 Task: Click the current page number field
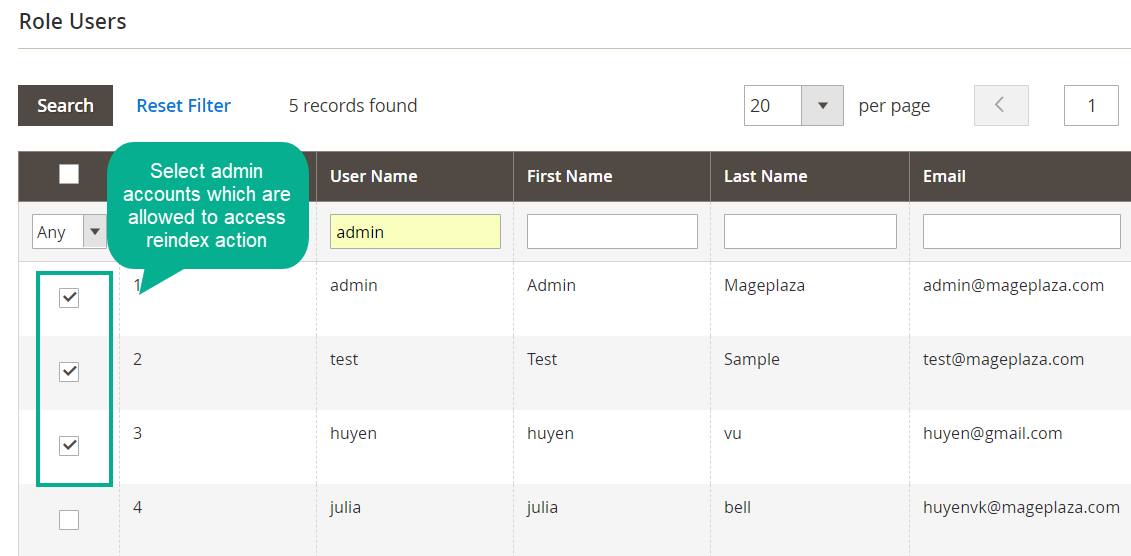click(1091, 106)
